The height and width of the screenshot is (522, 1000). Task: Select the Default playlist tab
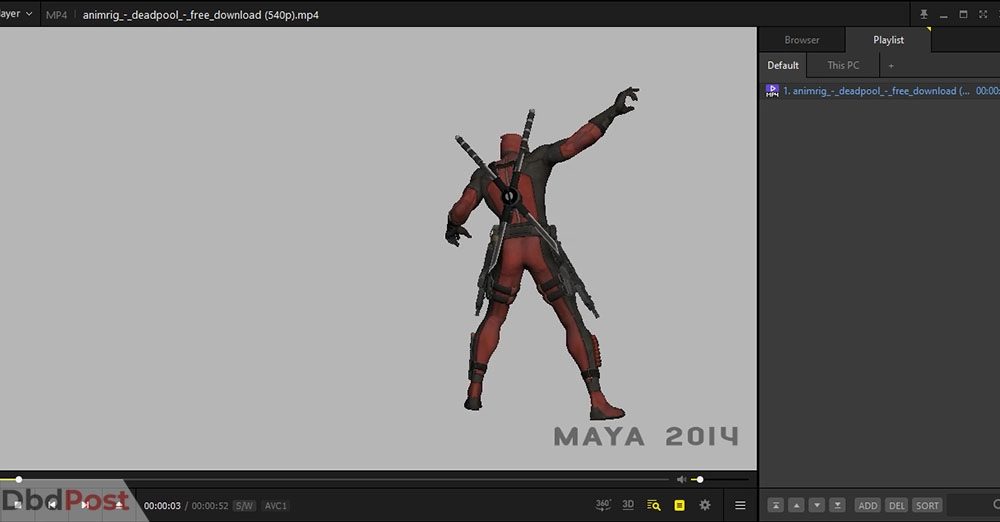point(783,65)
